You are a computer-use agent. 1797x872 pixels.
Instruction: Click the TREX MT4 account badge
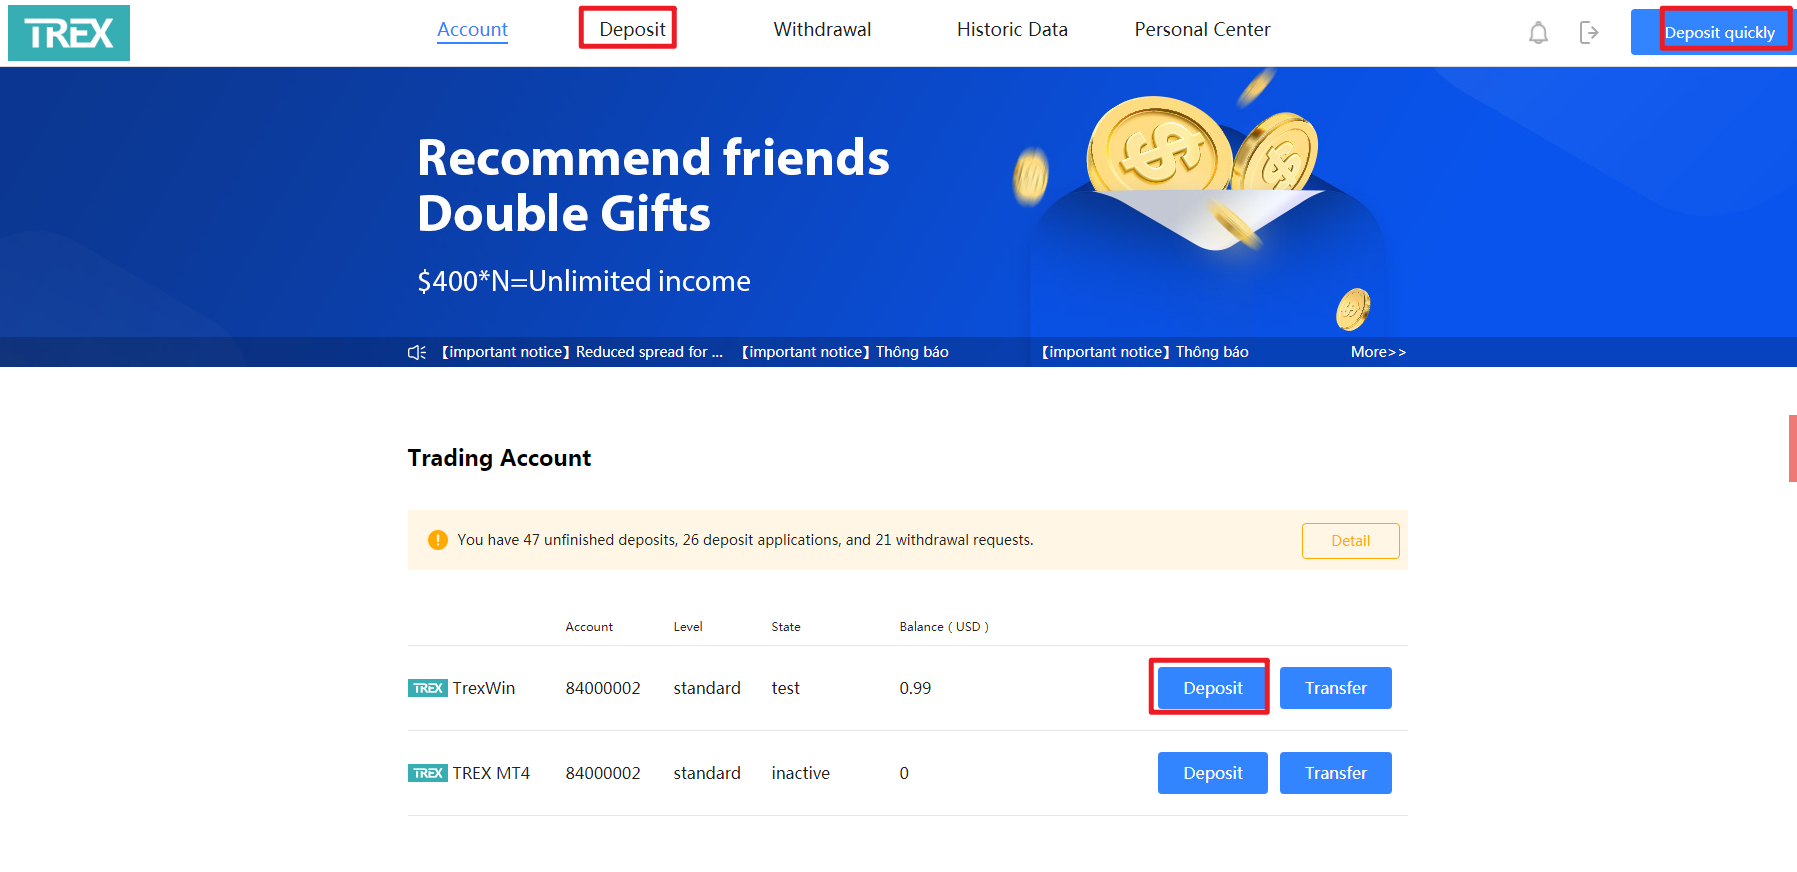[x=428, y=773]
